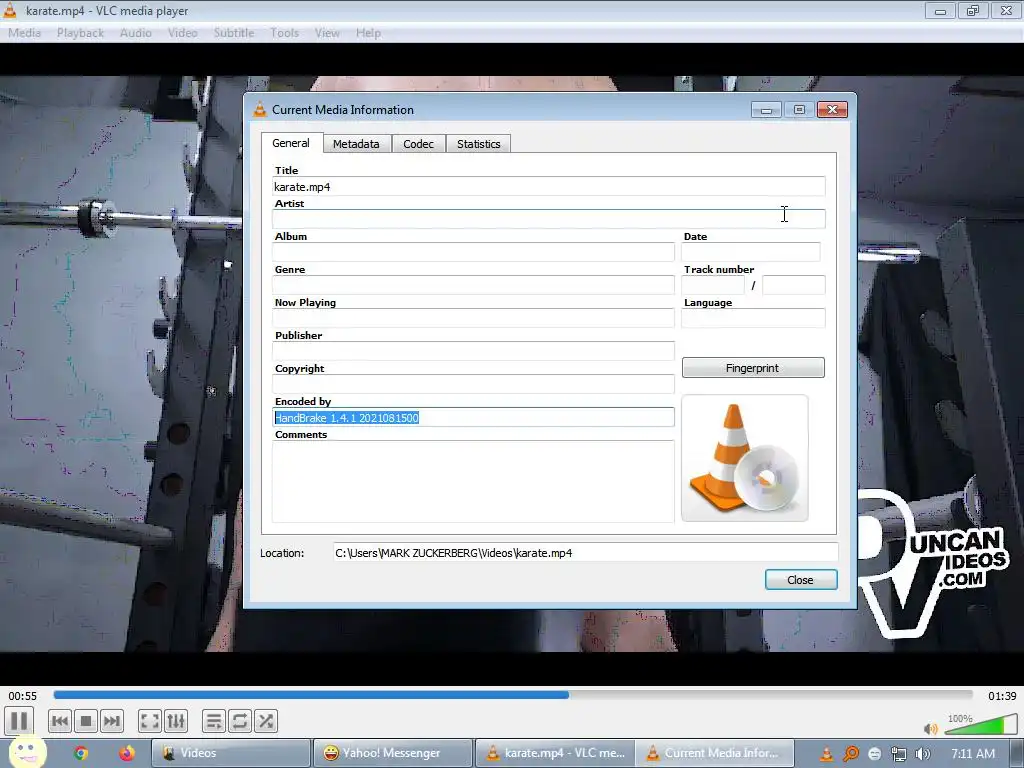Stop playback with the stop button
The width and height of the screenshot is (1024, 768).
click(86, 722)
